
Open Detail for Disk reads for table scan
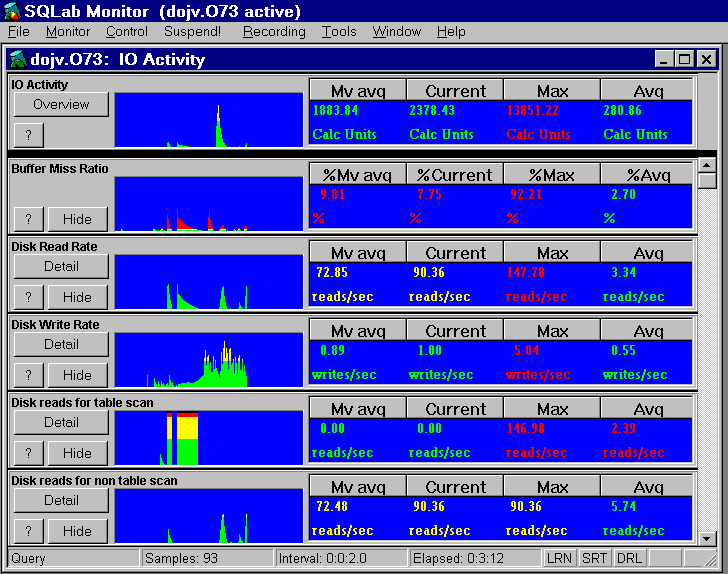click(61, 423)
